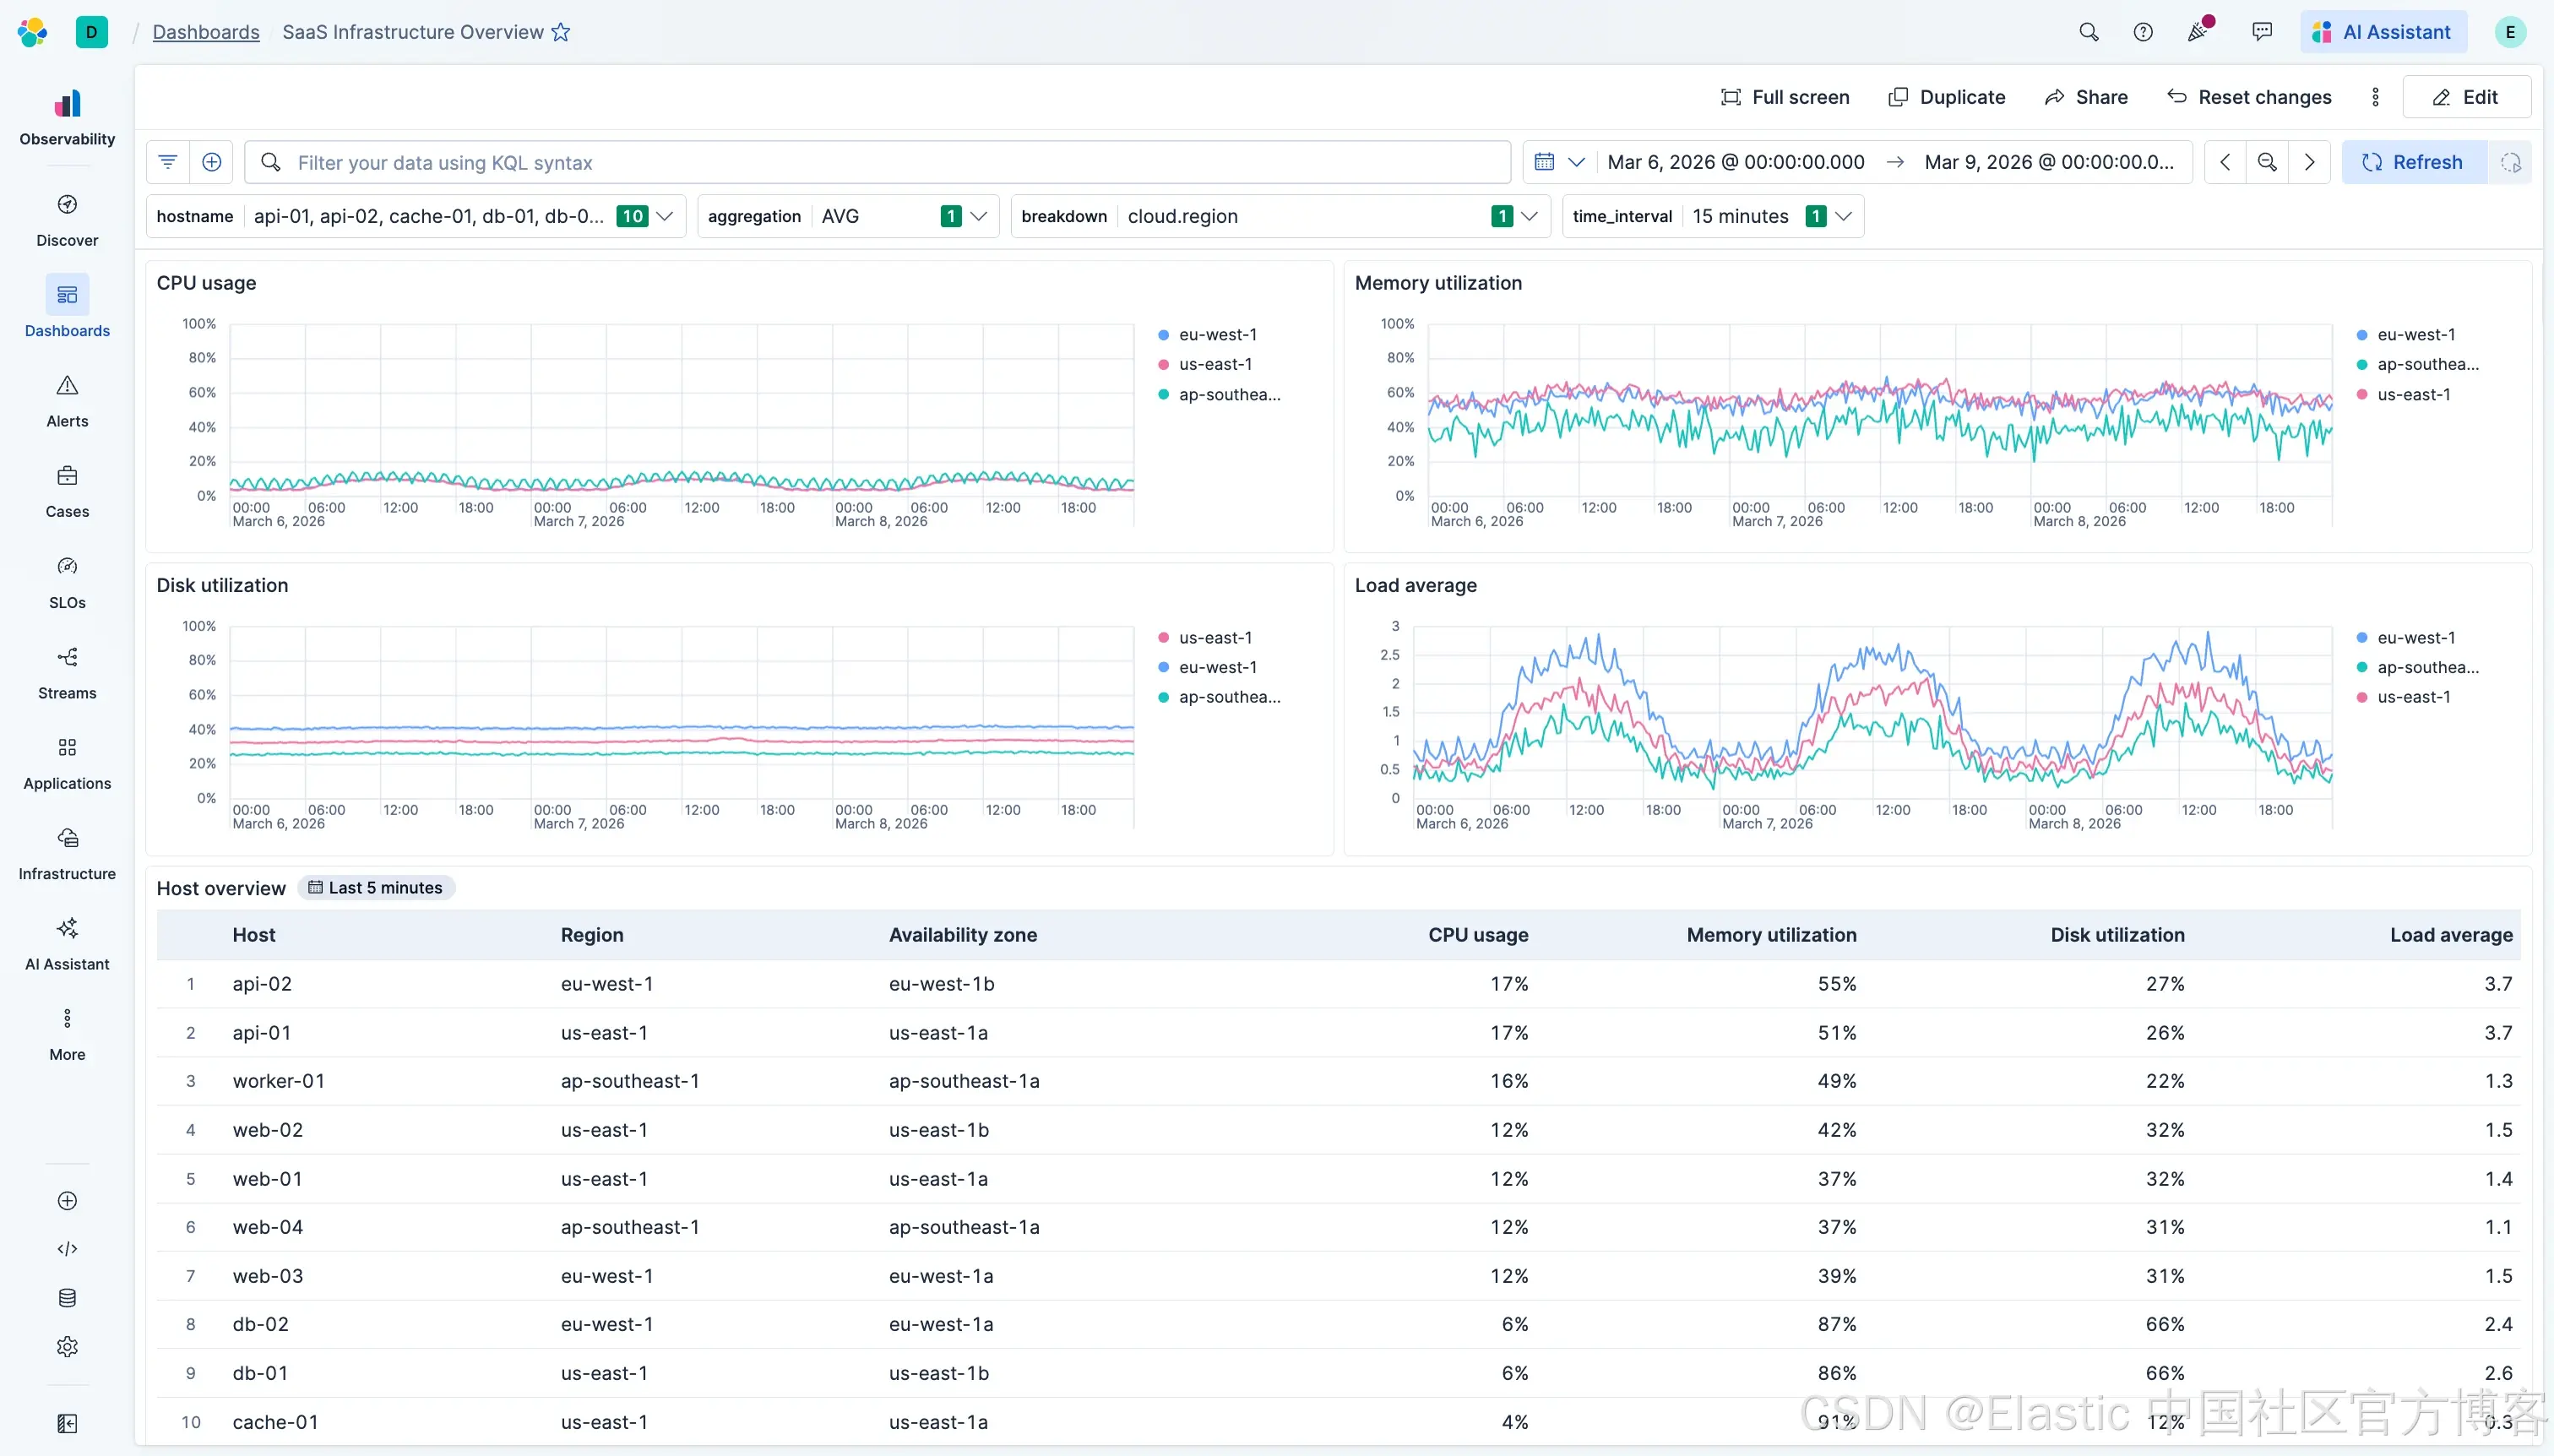Toggle eu-west-1 series in CPU usage legend
This screenshot has width=2554, height=1456.
point(1217,335)
